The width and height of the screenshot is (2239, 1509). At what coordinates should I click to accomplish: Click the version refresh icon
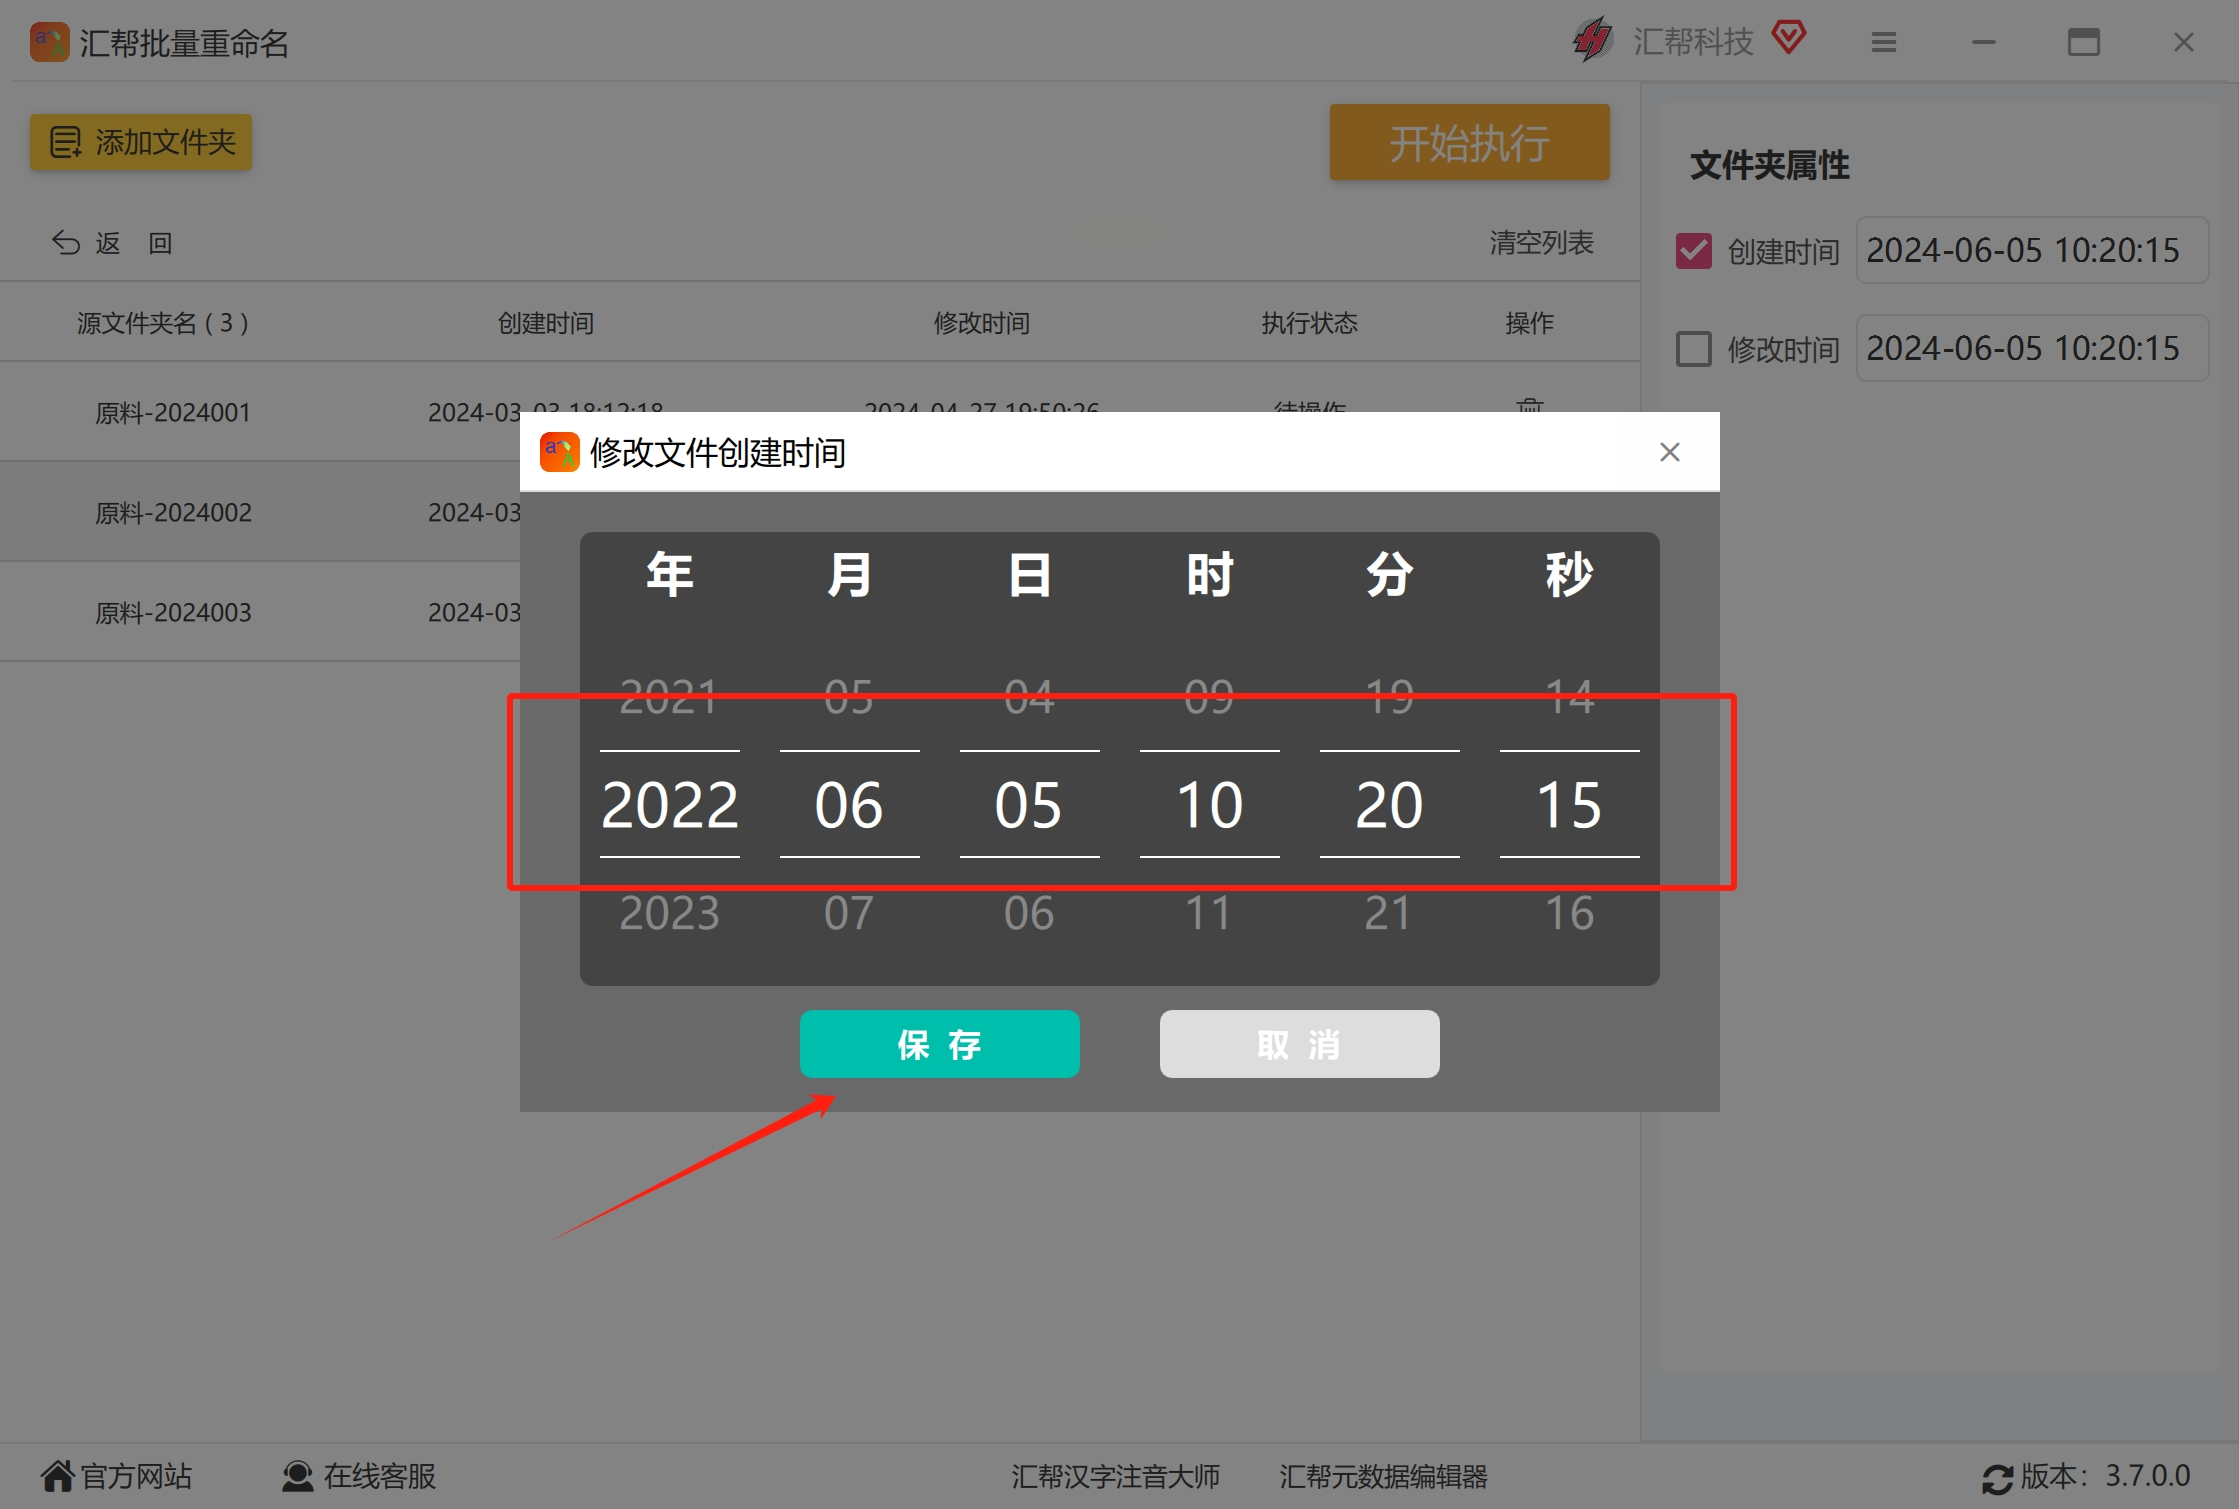coord(1997,1478)
